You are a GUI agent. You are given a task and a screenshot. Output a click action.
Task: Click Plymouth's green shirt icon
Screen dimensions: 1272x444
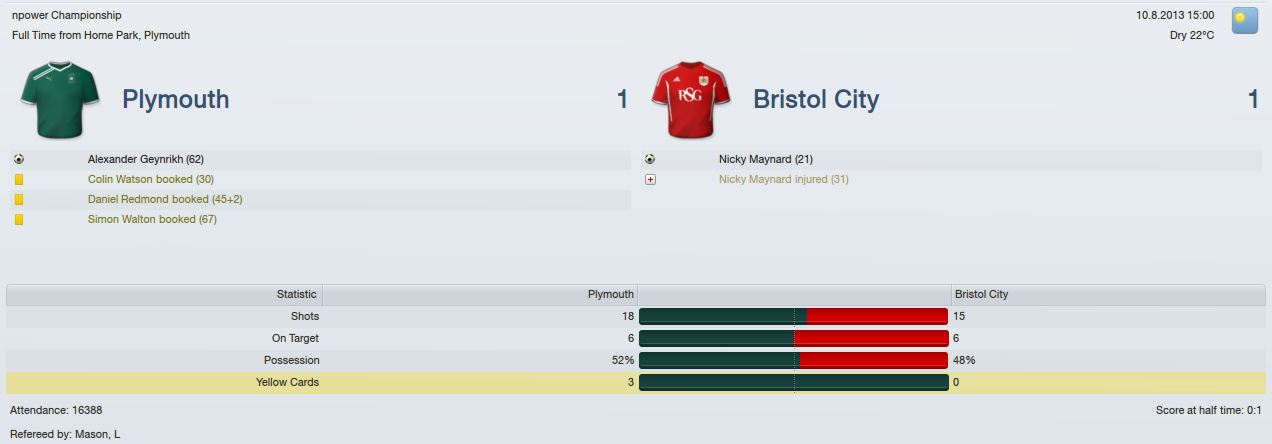pyautogui.click(x=61, y=100)
